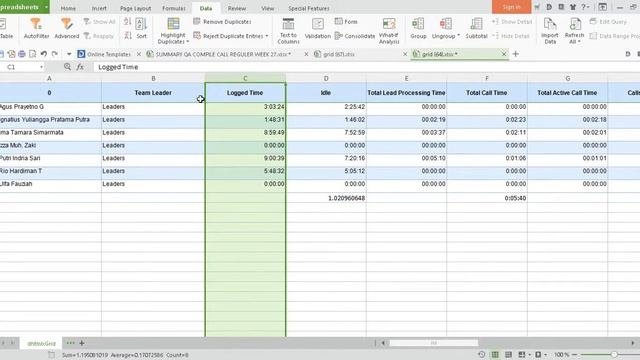The image size is (640, 360).
Task: Click the print icon in quick toolbar
Action: (x=22, y=54)
